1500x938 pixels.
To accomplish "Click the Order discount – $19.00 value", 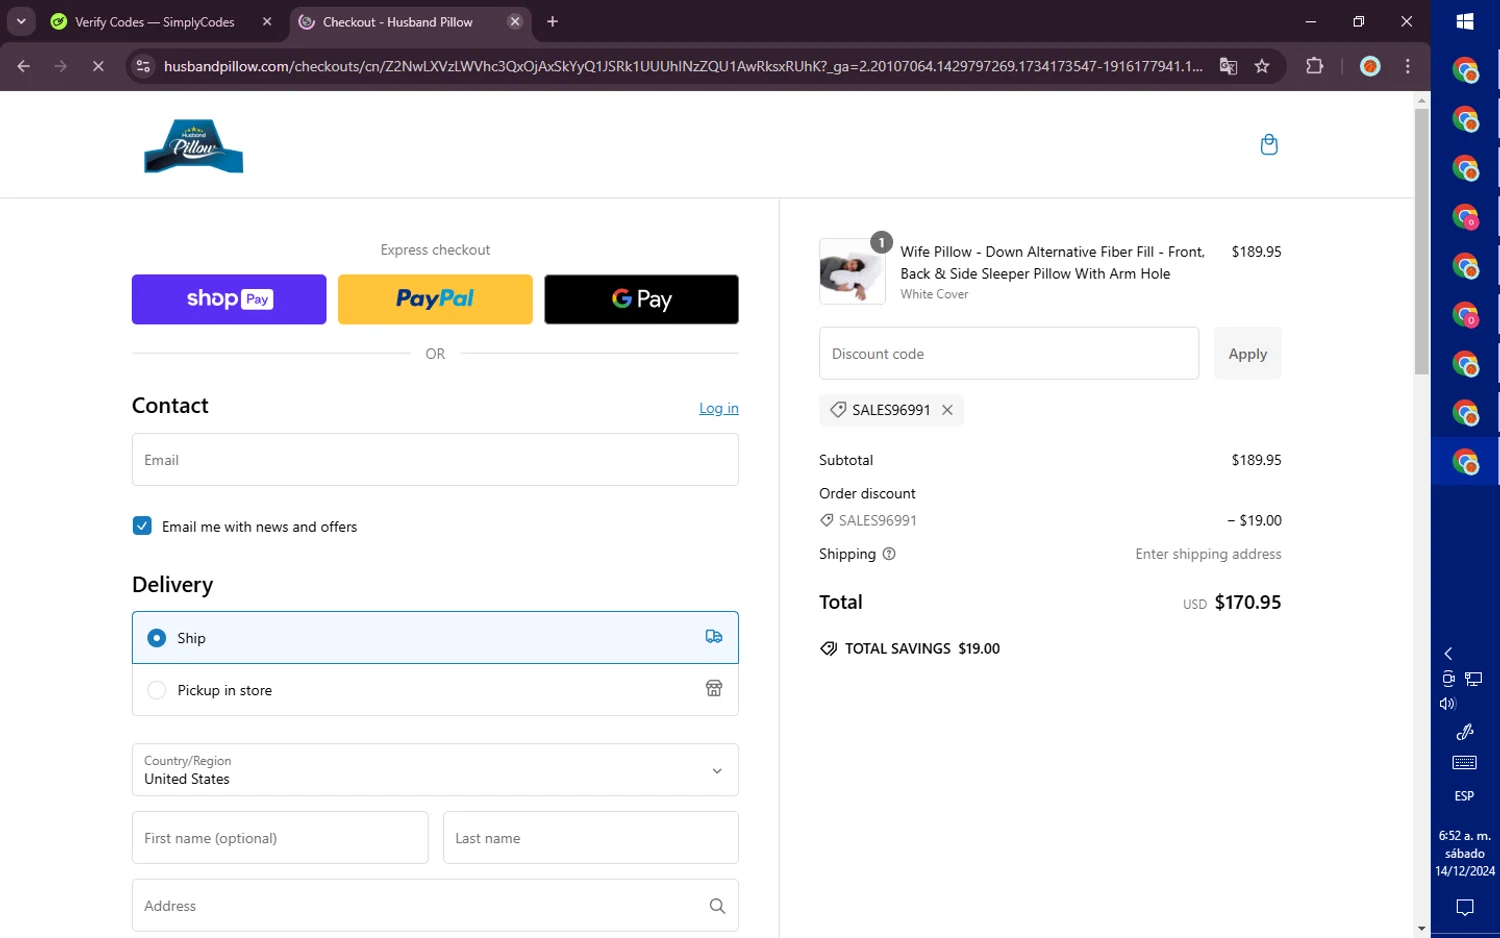I will [1254, 520].
